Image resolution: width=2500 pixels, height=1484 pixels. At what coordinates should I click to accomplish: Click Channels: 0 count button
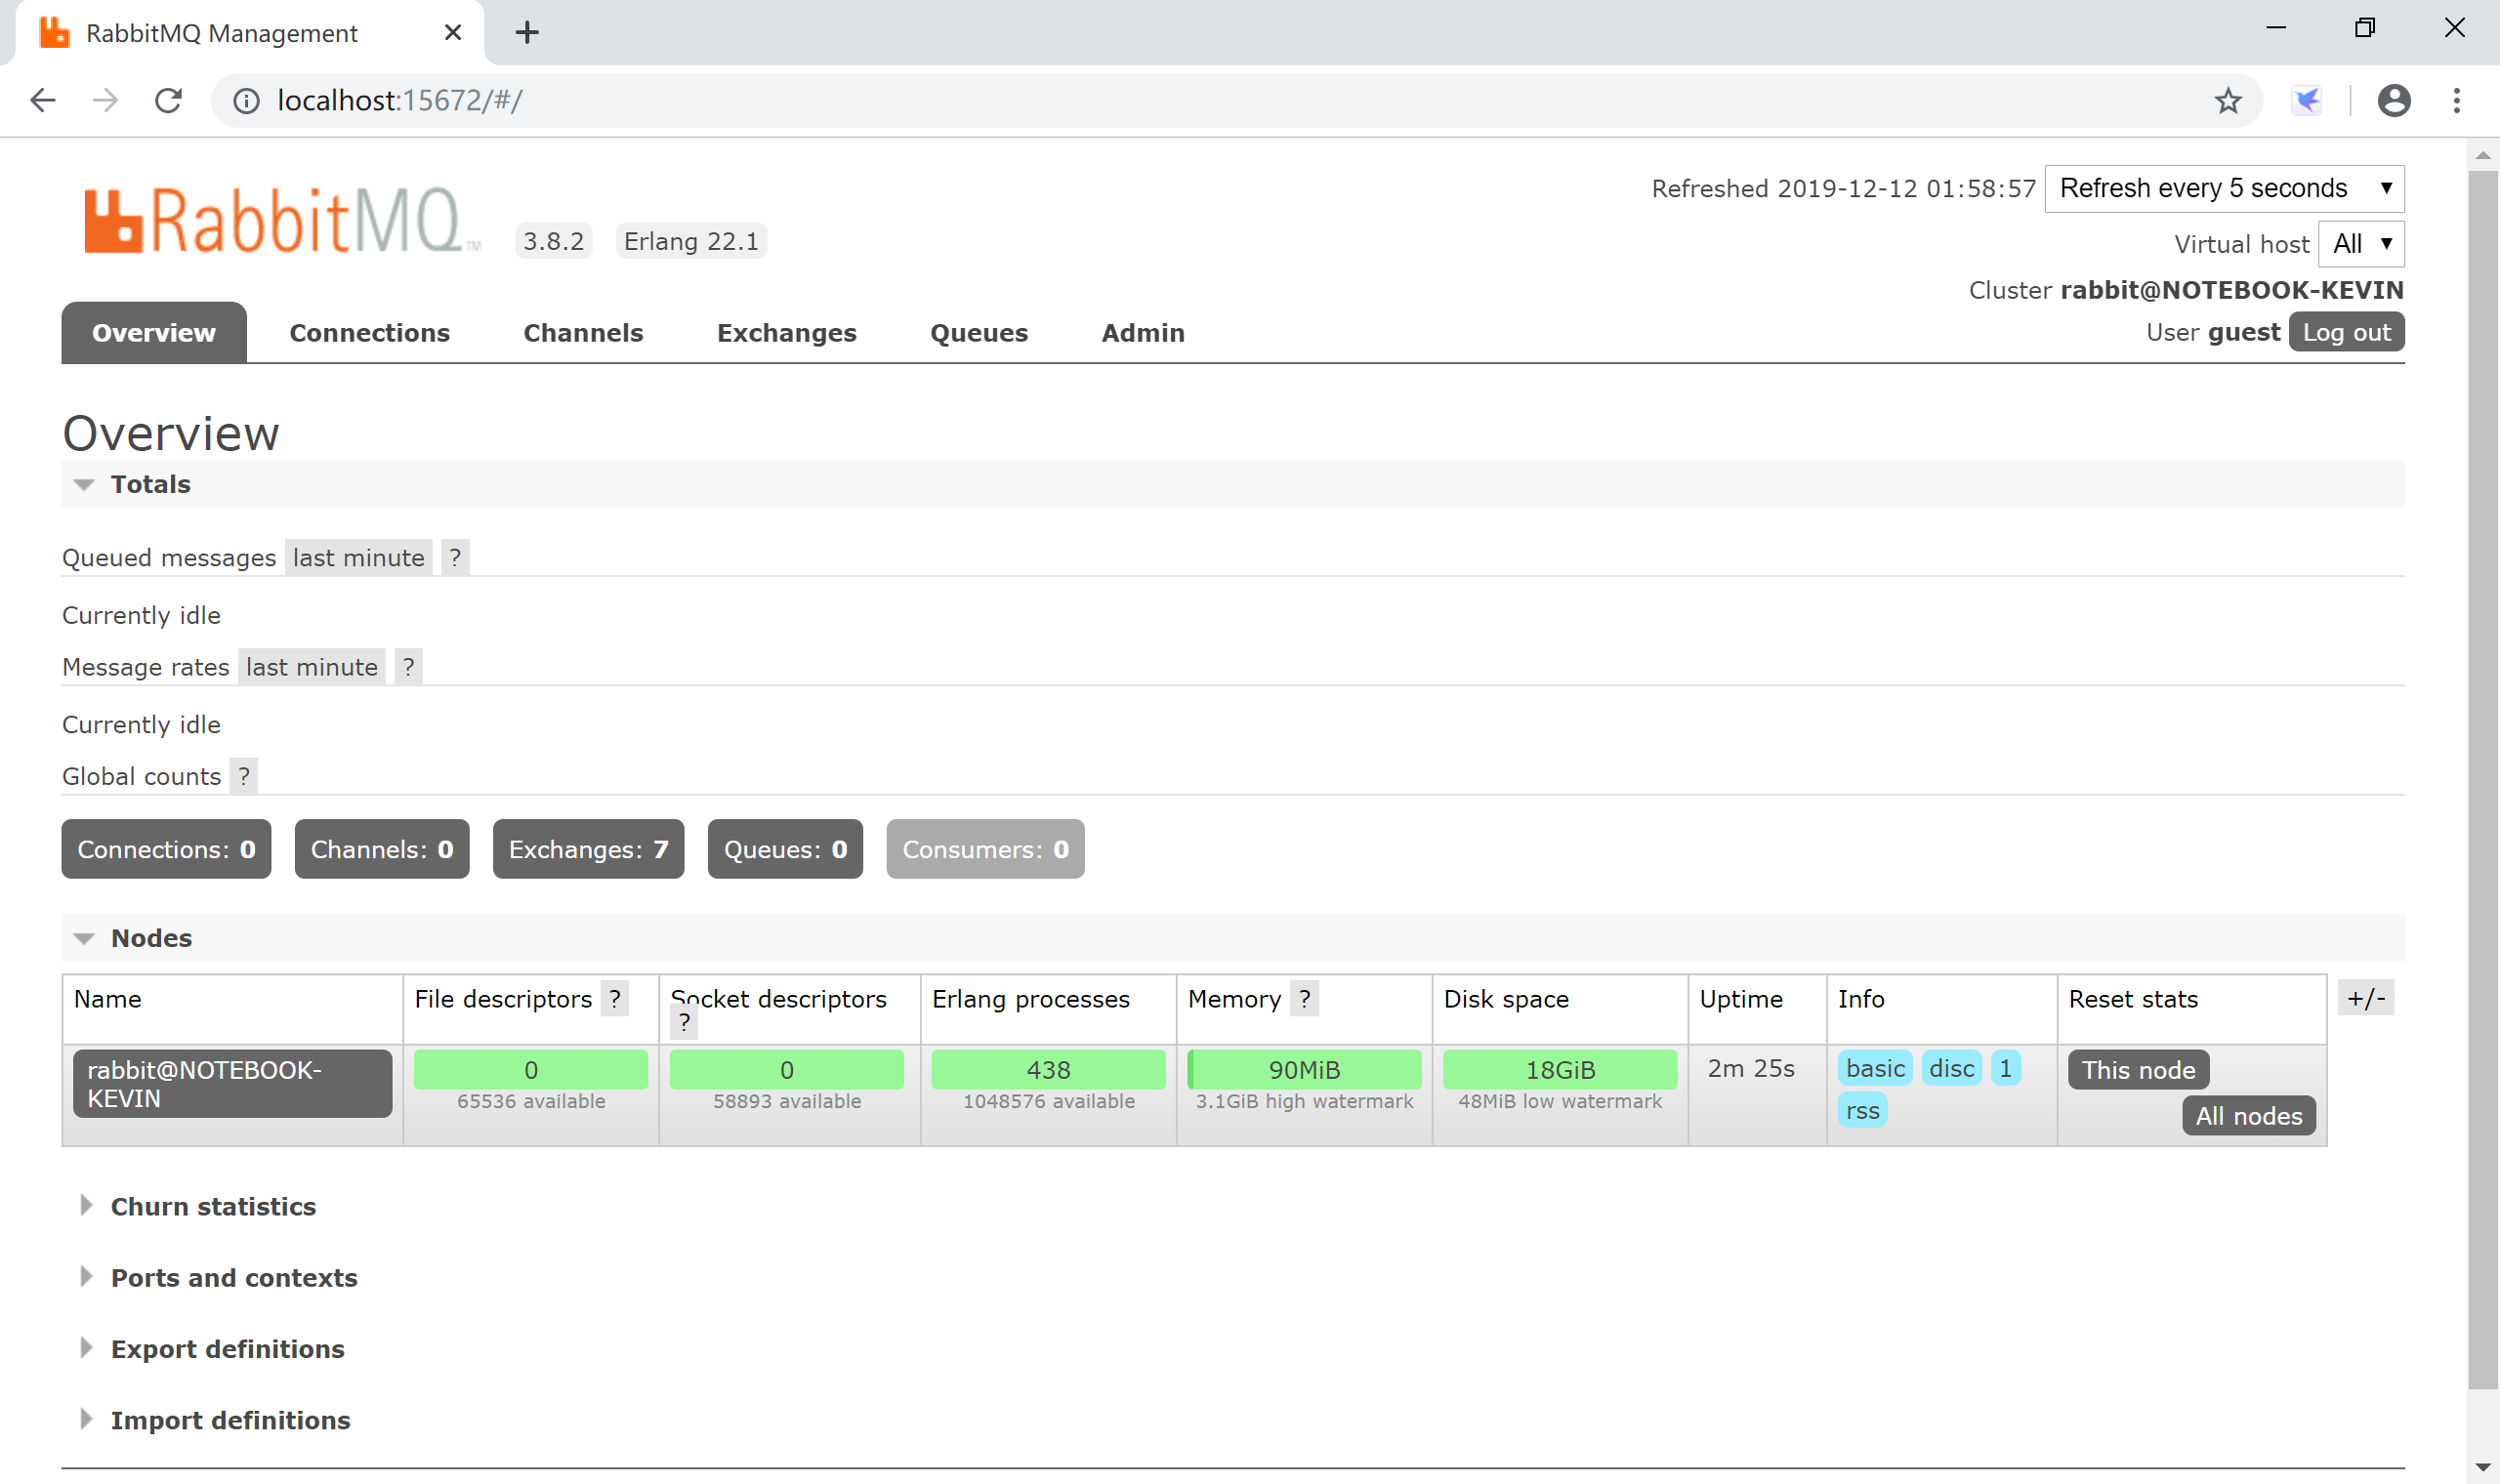[x=382, y=849]
